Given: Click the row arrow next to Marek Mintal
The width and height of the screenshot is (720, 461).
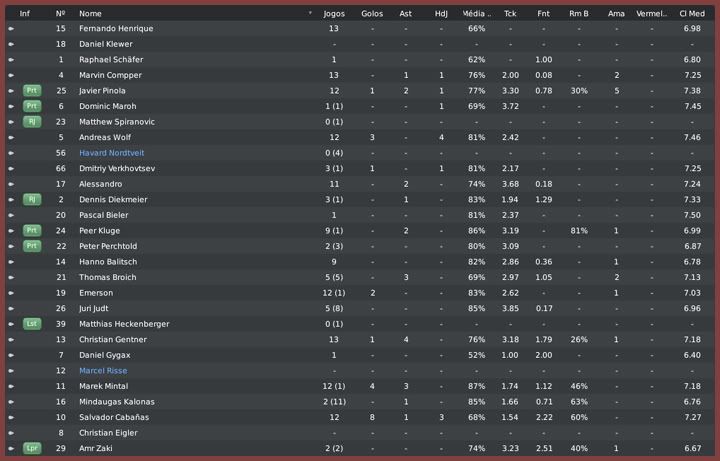Looking at the screenshot, I should 11,386.
